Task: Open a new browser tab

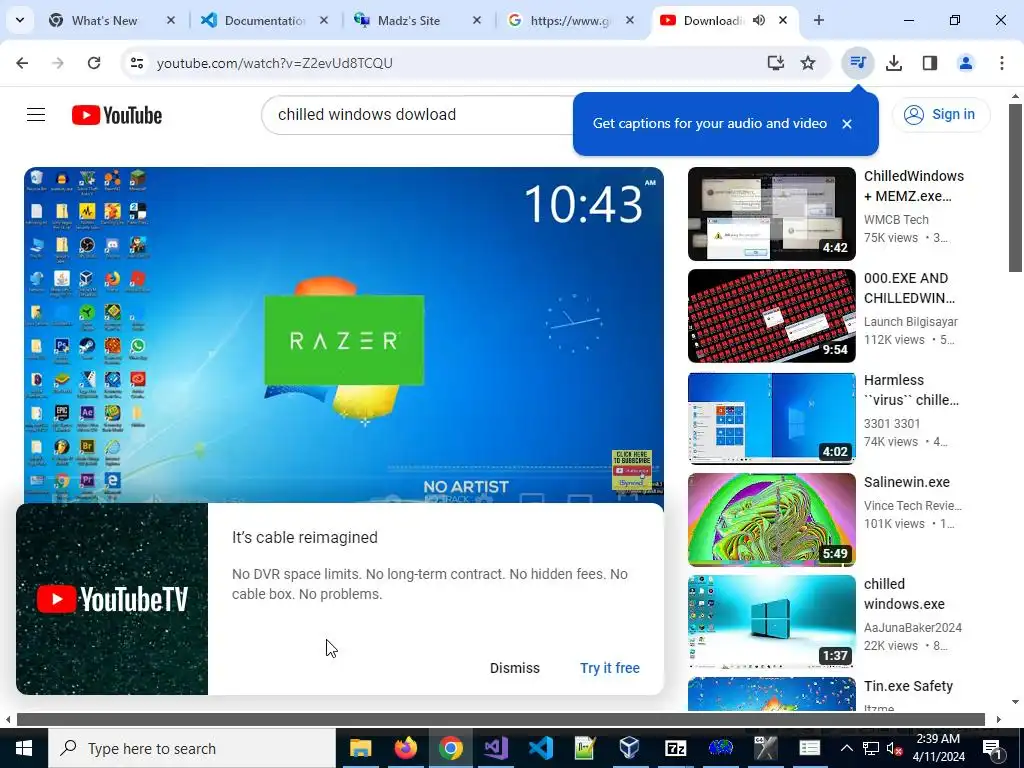Action: click(x=819, y=20)
